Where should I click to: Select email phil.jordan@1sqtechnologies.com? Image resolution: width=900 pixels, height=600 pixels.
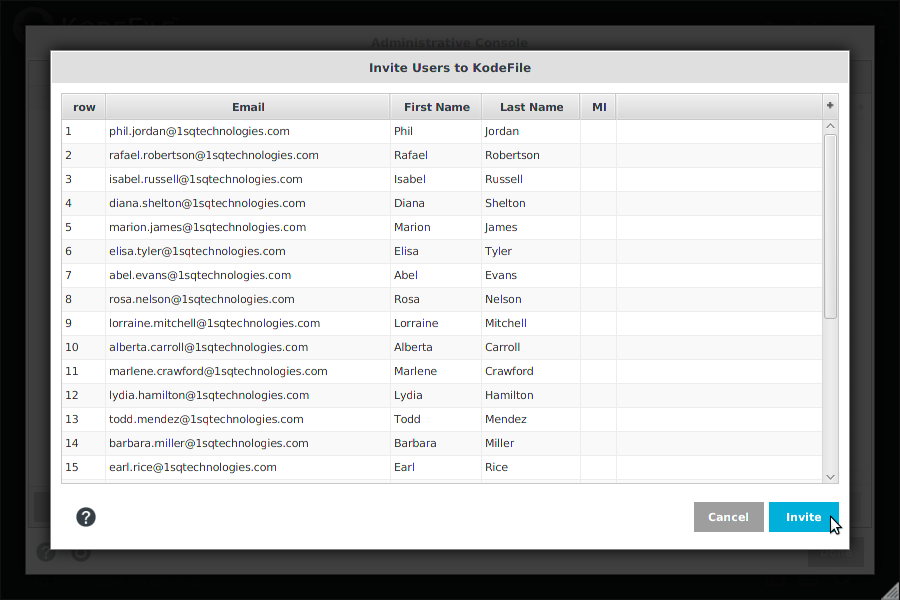tap(248, 131)
